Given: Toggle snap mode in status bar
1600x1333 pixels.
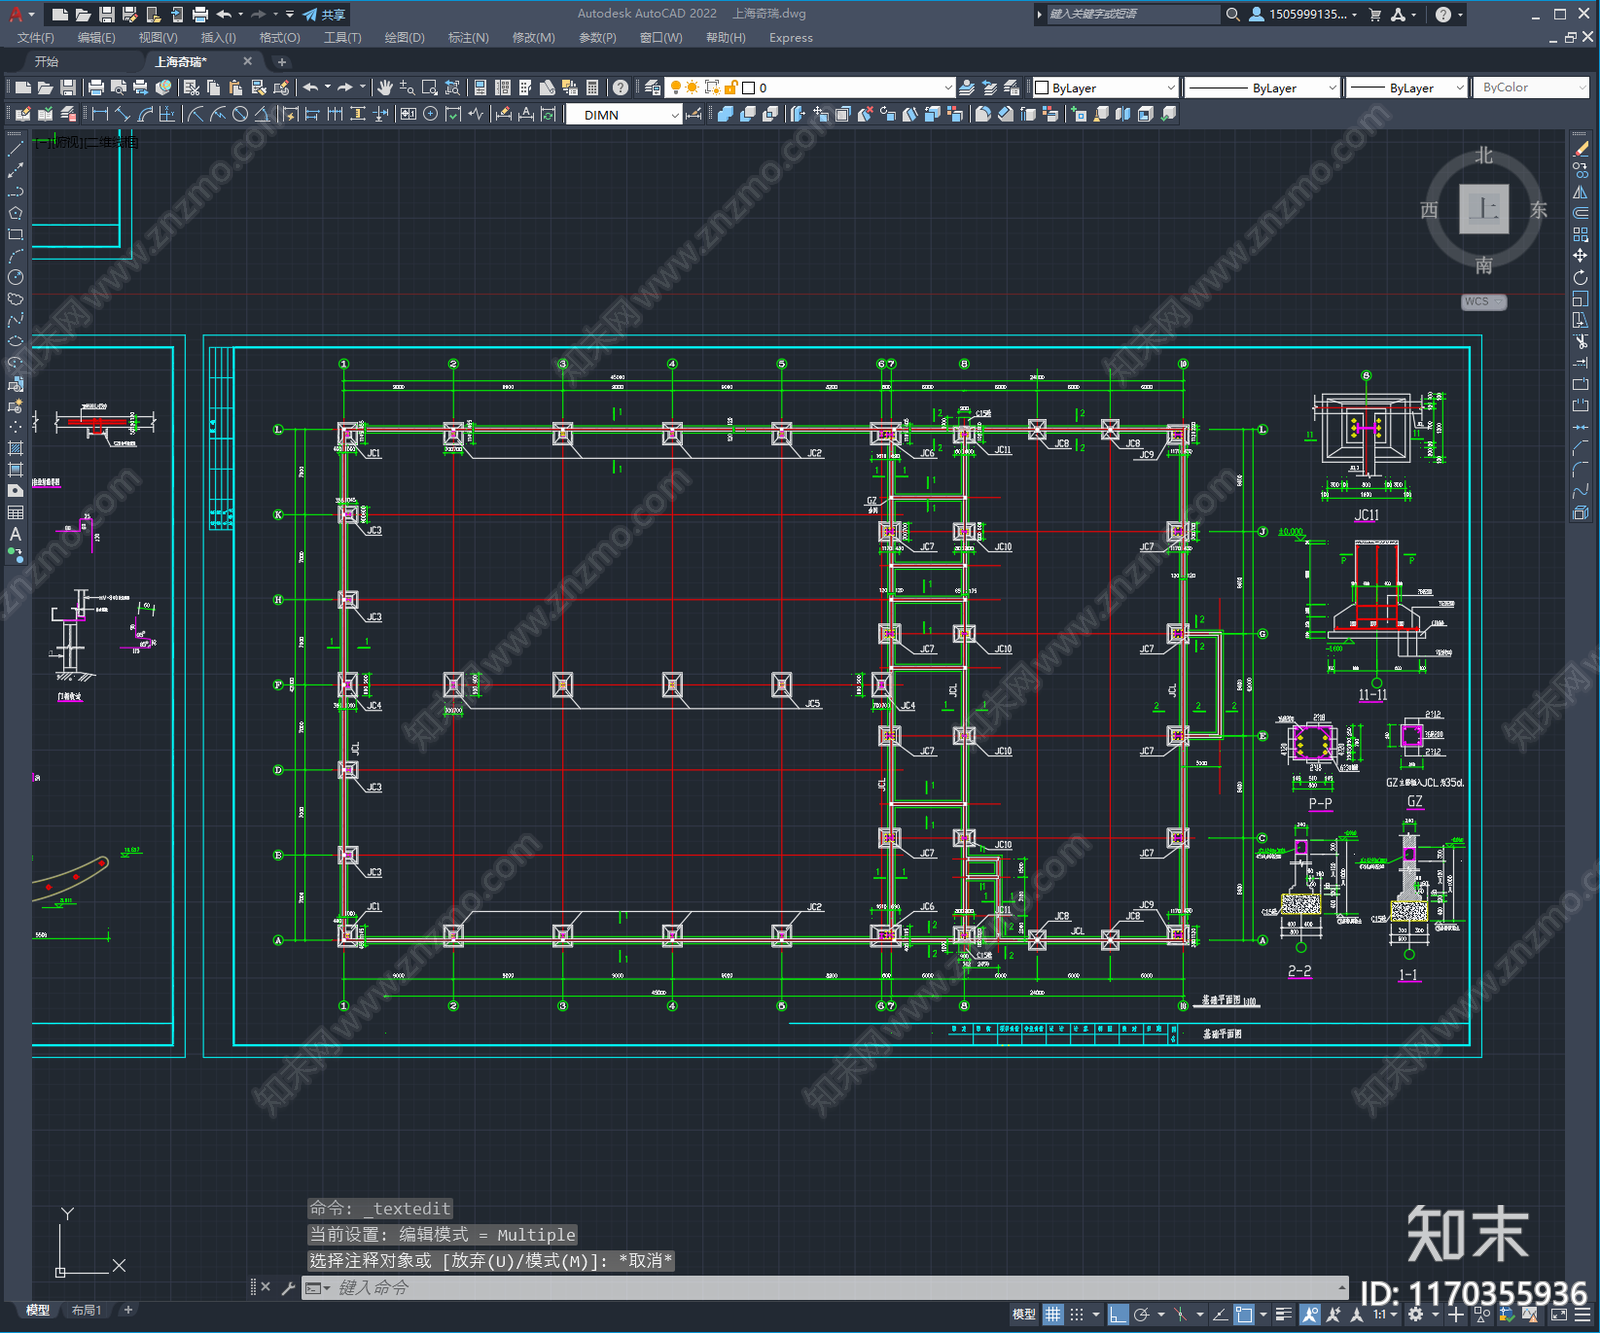Looking at the screenshot, I should (1077, 1314).
